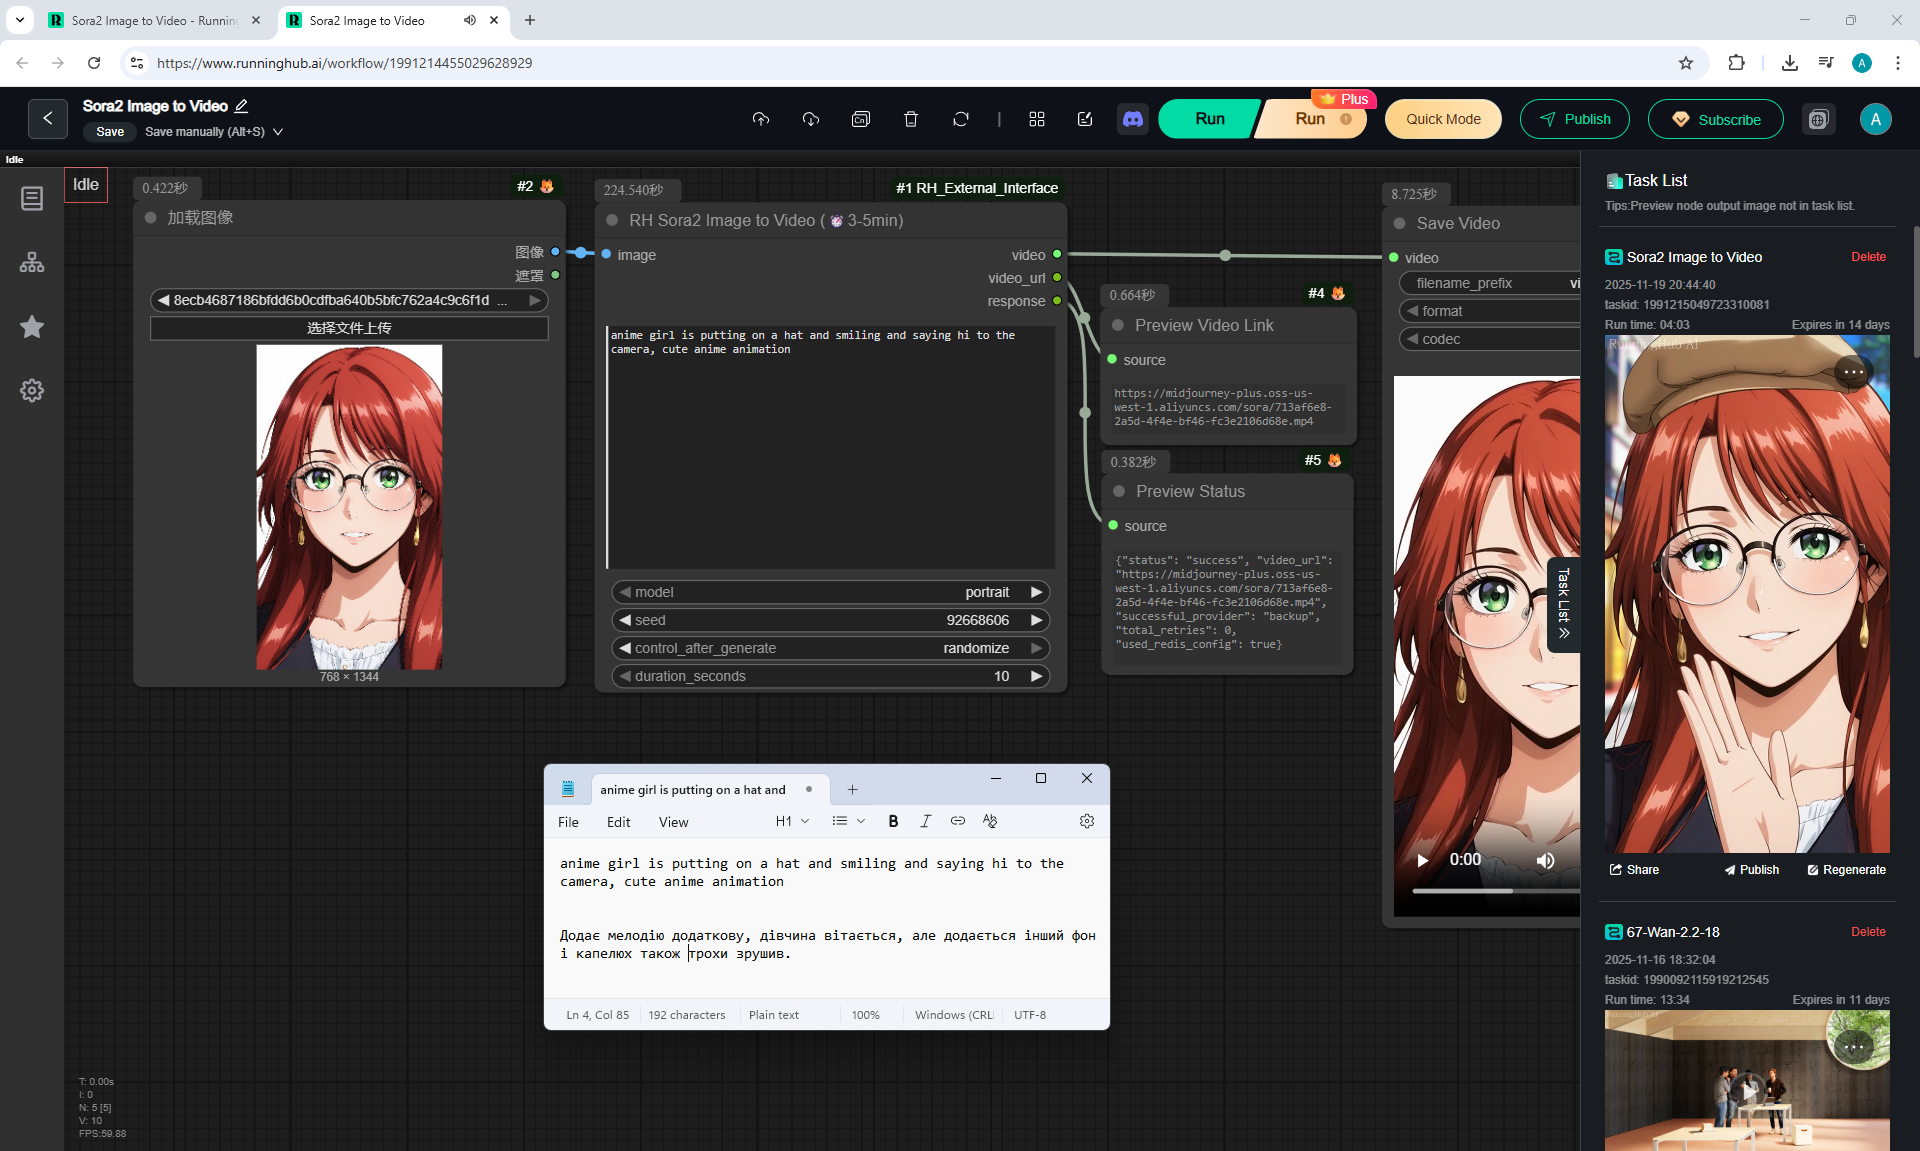Click the four-squares grid icon
This screenshot has width=1920, height=1151.
click(1036, 119)
